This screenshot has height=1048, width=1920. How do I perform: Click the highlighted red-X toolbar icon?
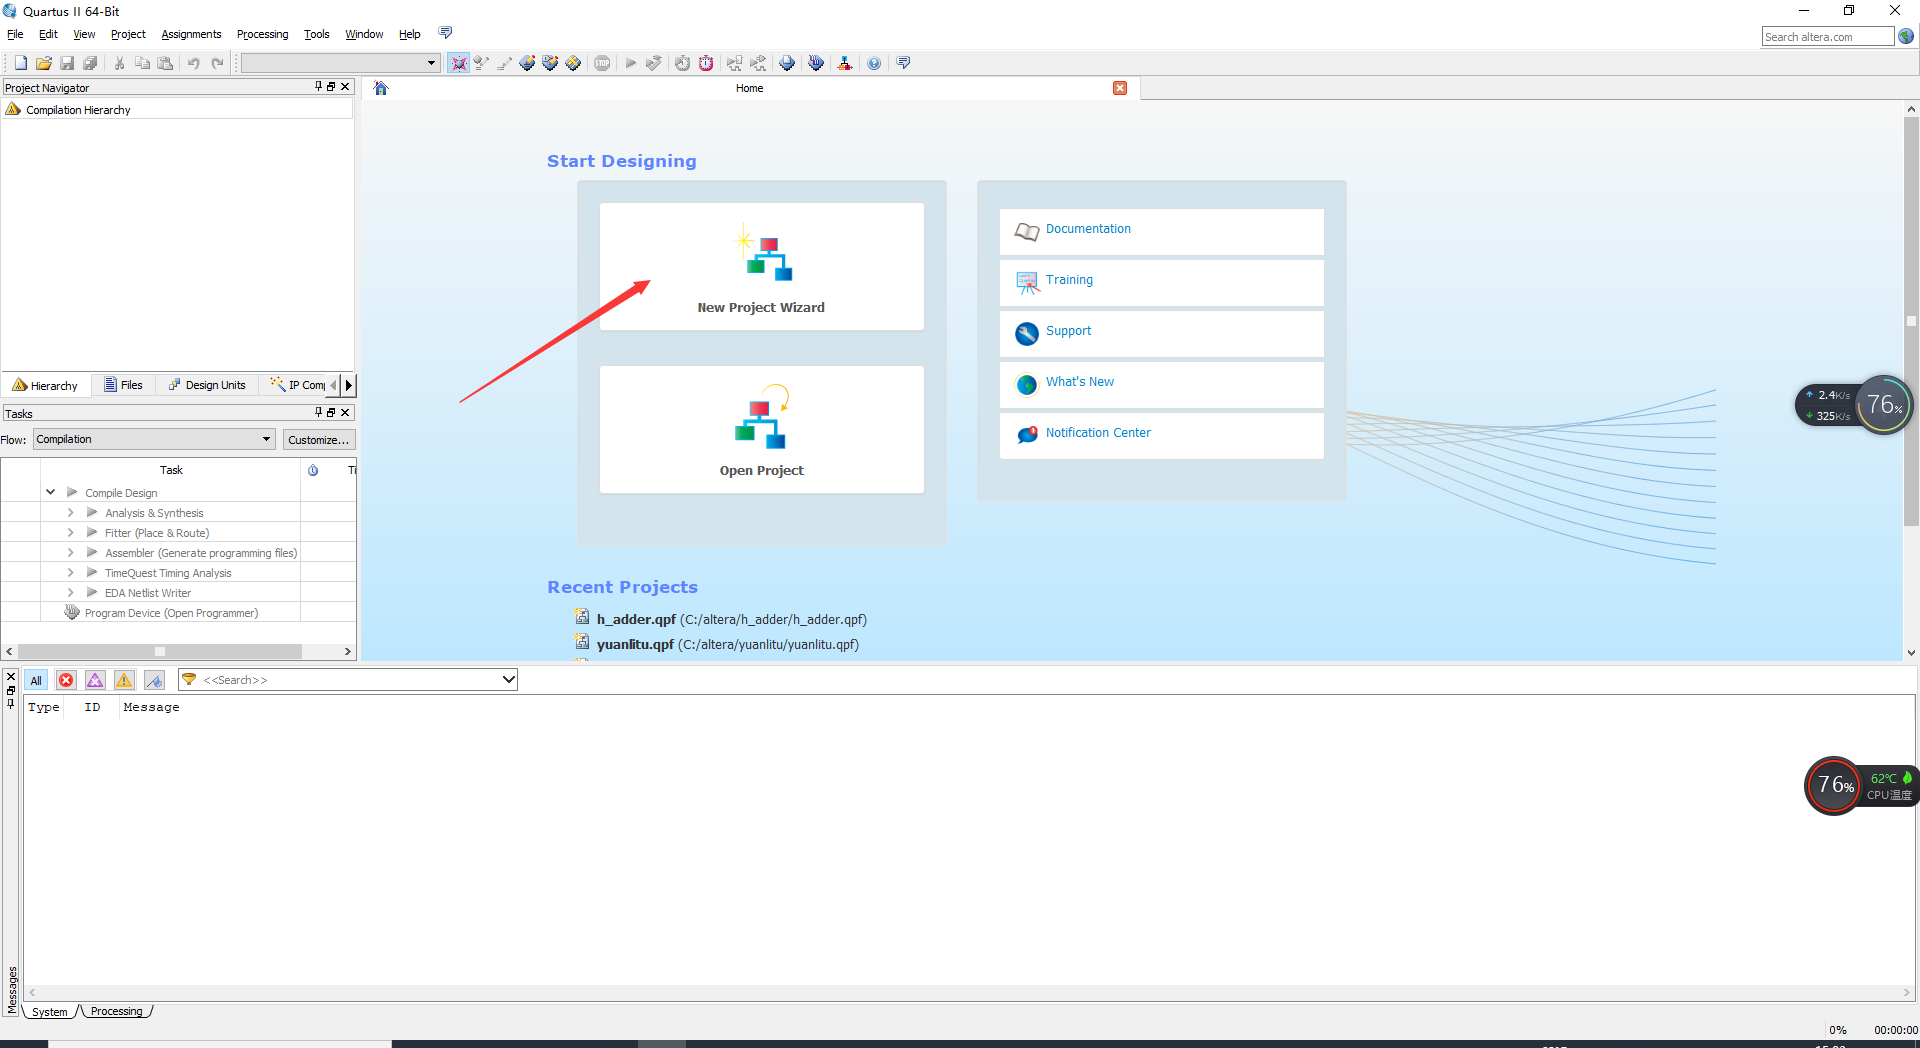click(458, 63)
